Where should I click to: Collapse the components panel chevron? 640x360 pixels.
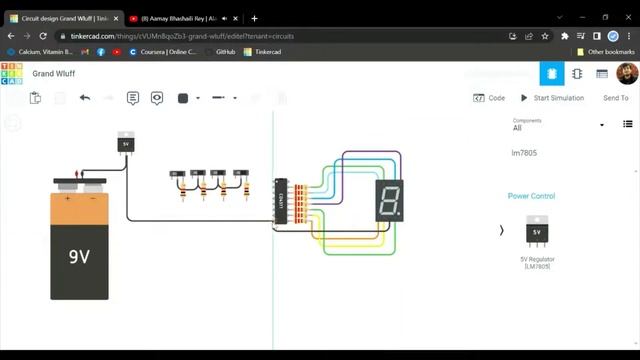pyautogui.click(x=502, y=231)
